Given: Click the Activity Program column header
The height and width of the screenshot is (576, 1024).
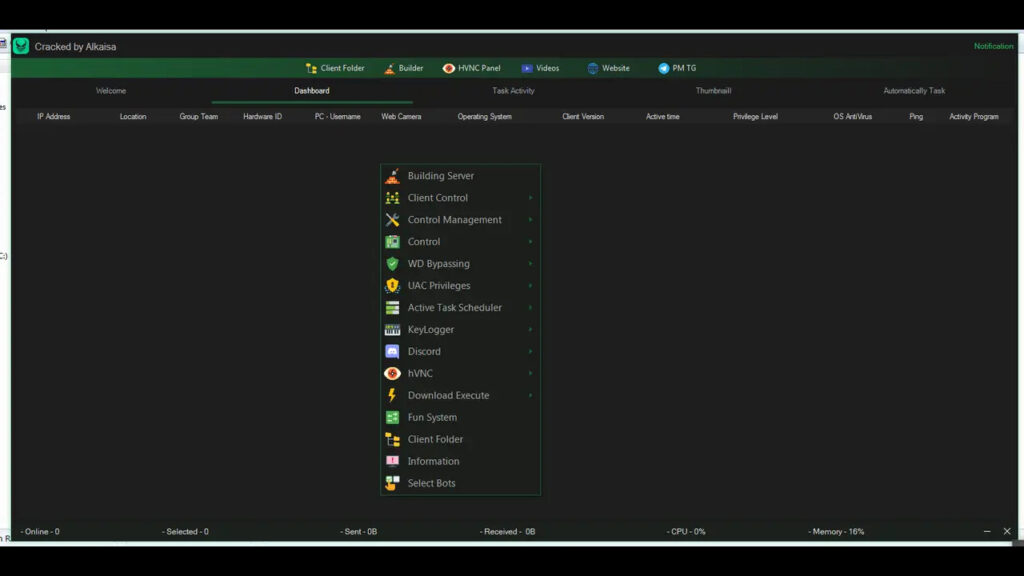Looking at the screenshot, I should click(x=974, y=116).
